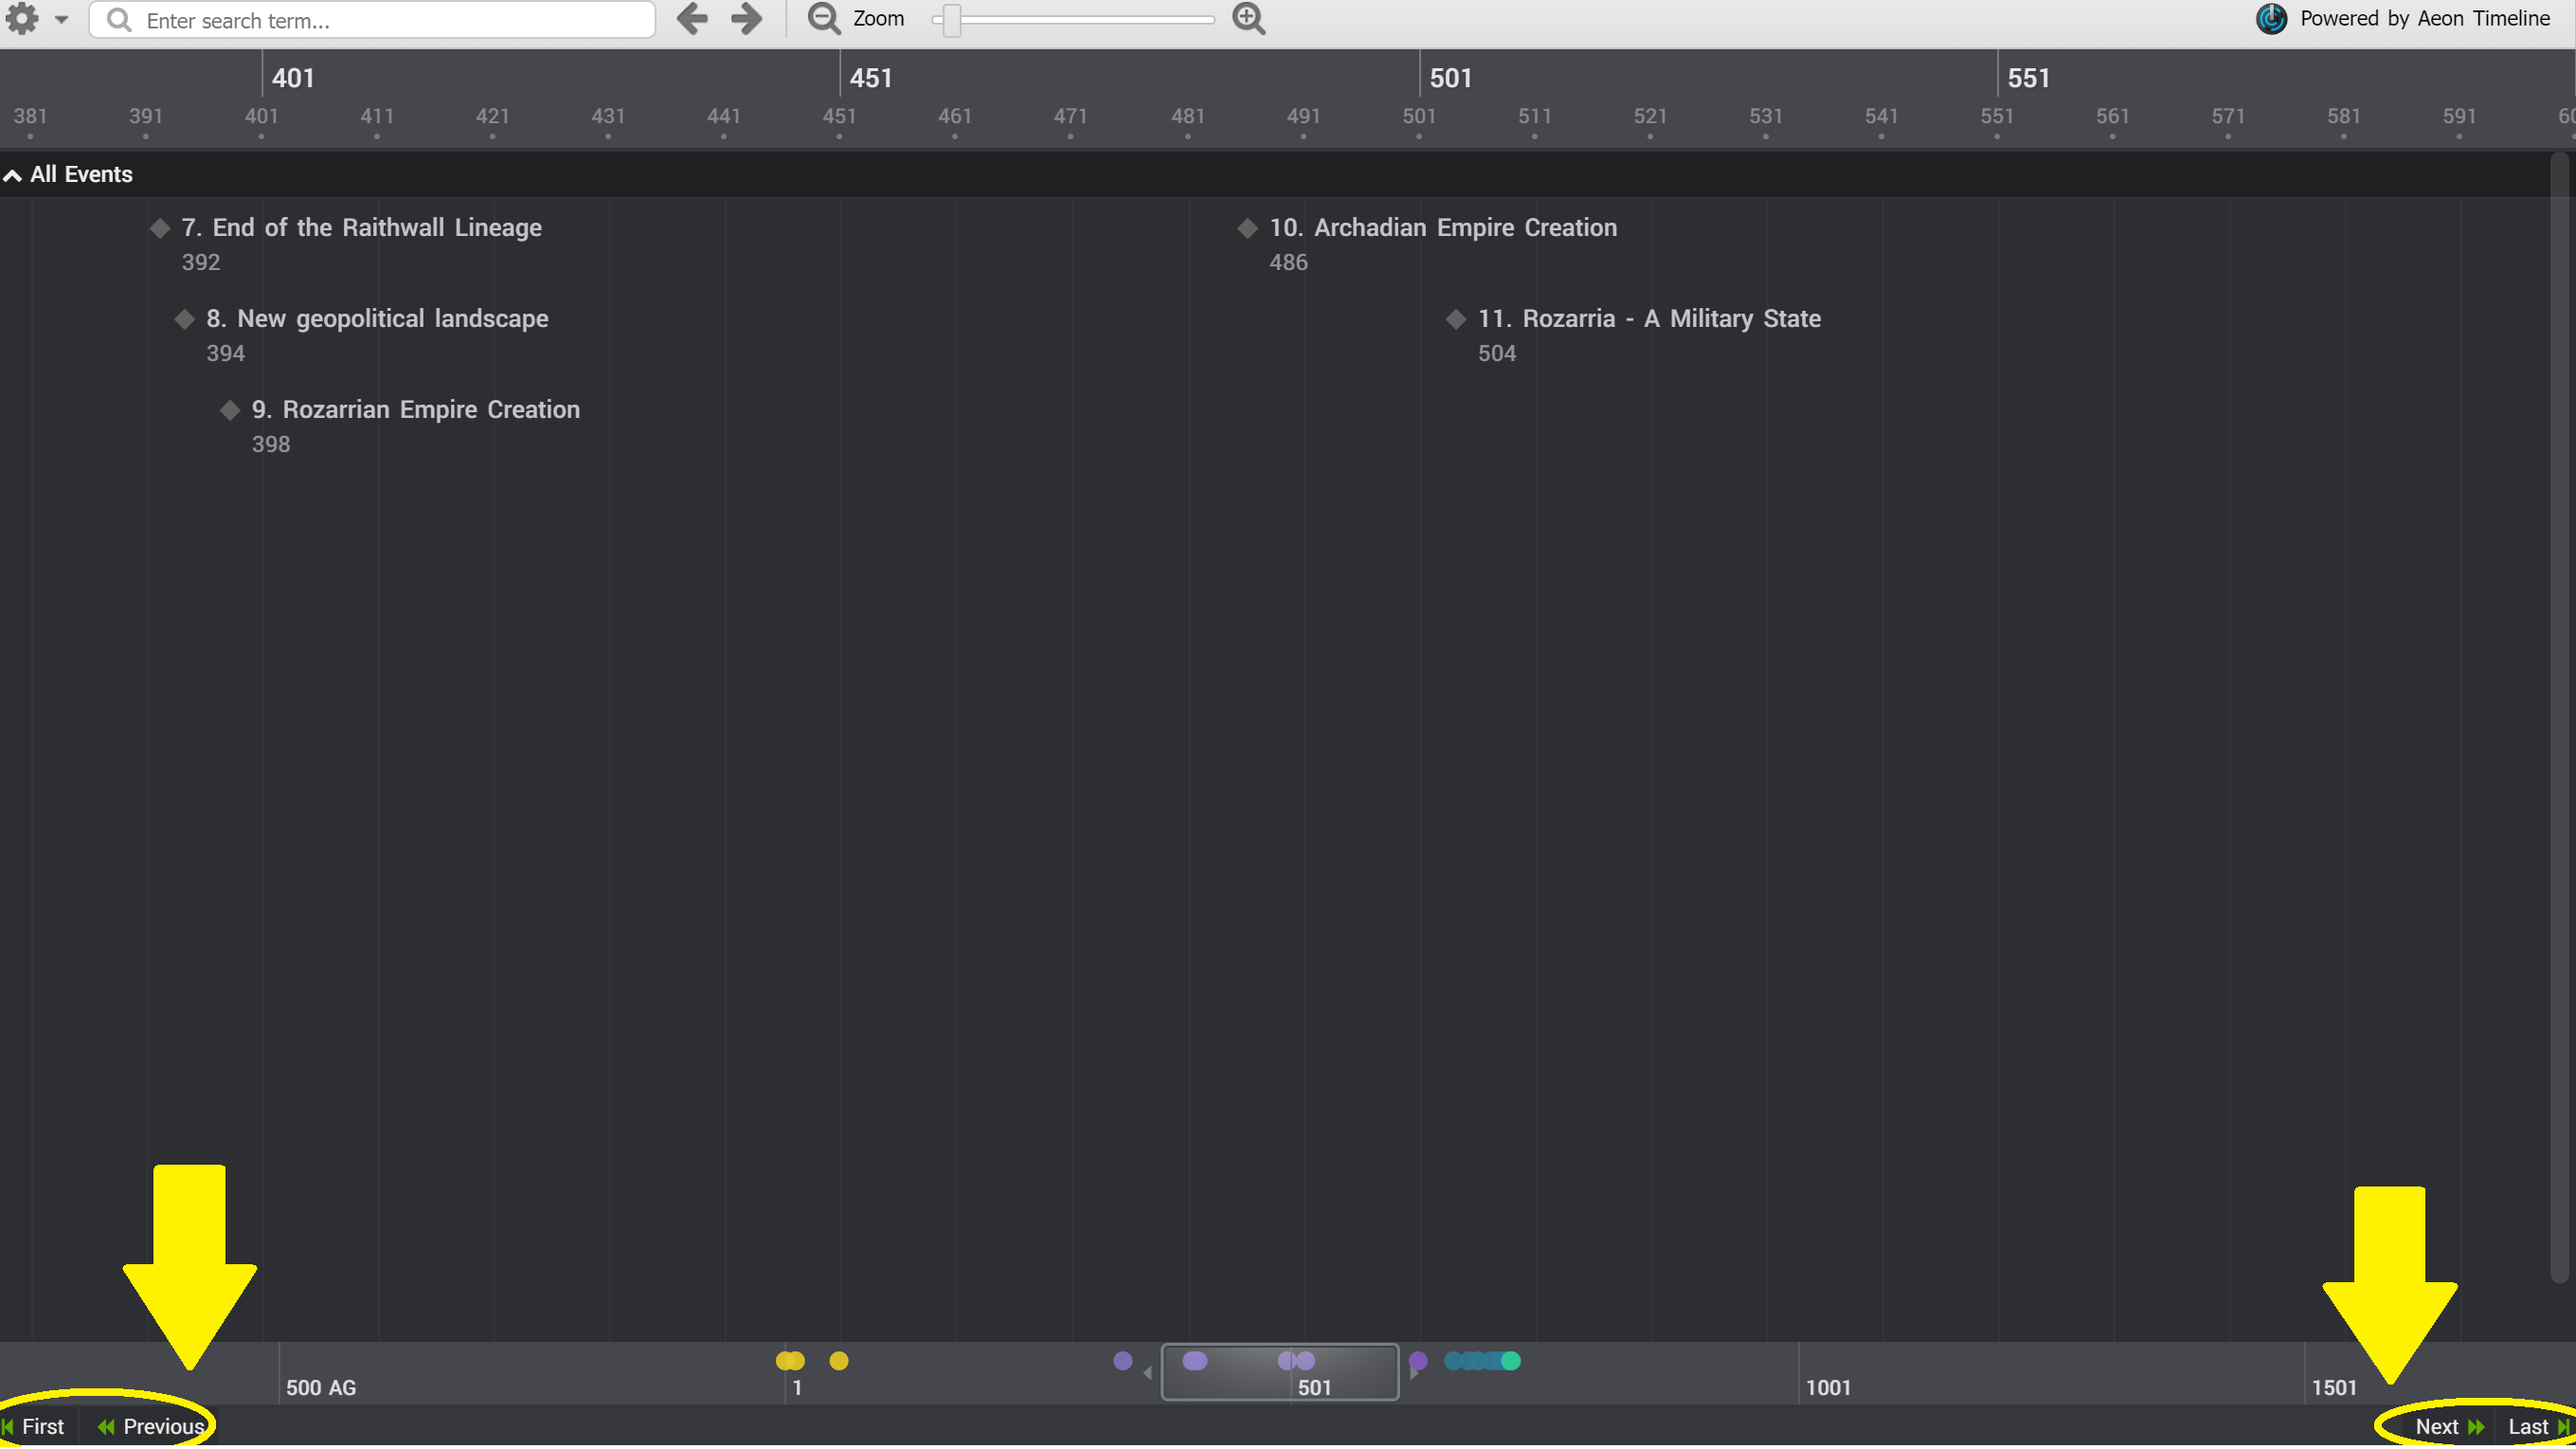Click the magnifier icon in search box

[119, 20]
